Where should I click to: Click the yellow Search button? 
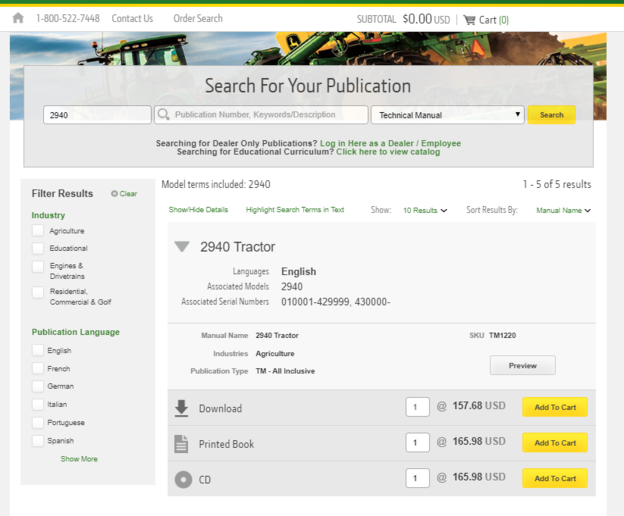551,115
